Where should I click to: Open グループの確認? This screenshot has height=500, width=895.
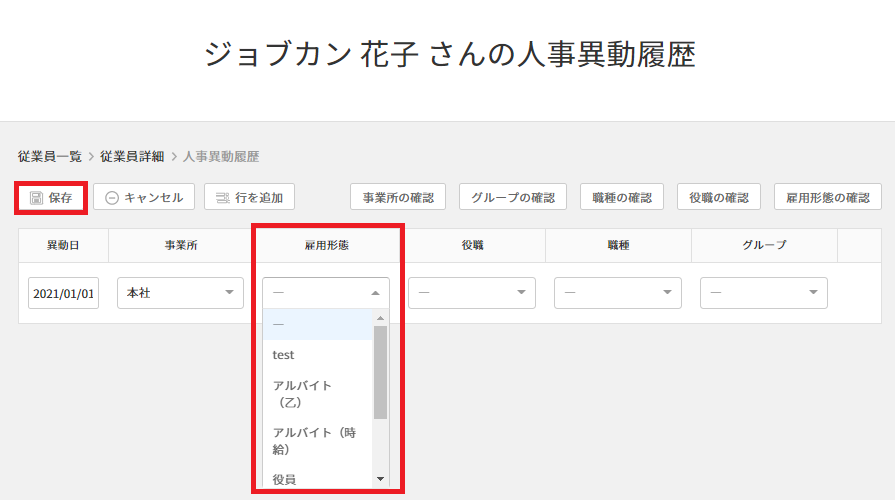(513, 197)
